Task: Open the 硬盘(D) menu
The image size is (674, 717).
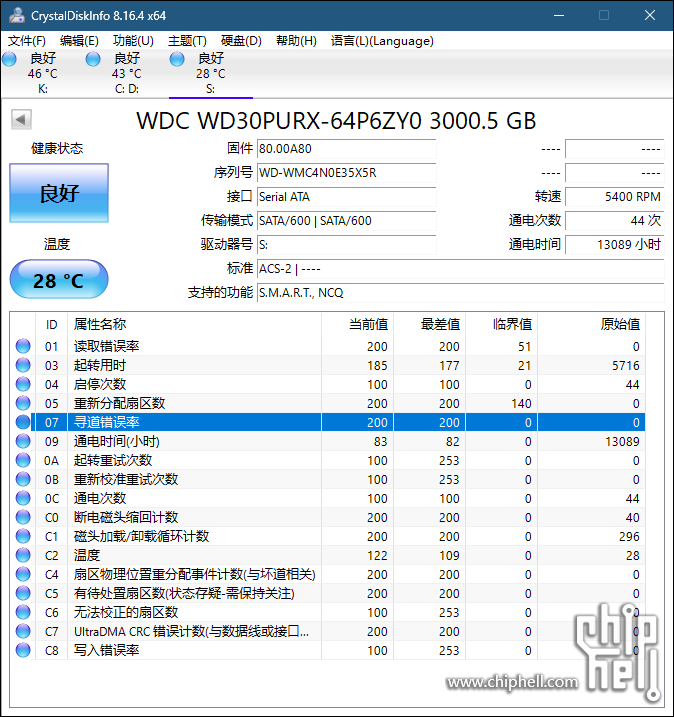Action: tap(241, 41)
